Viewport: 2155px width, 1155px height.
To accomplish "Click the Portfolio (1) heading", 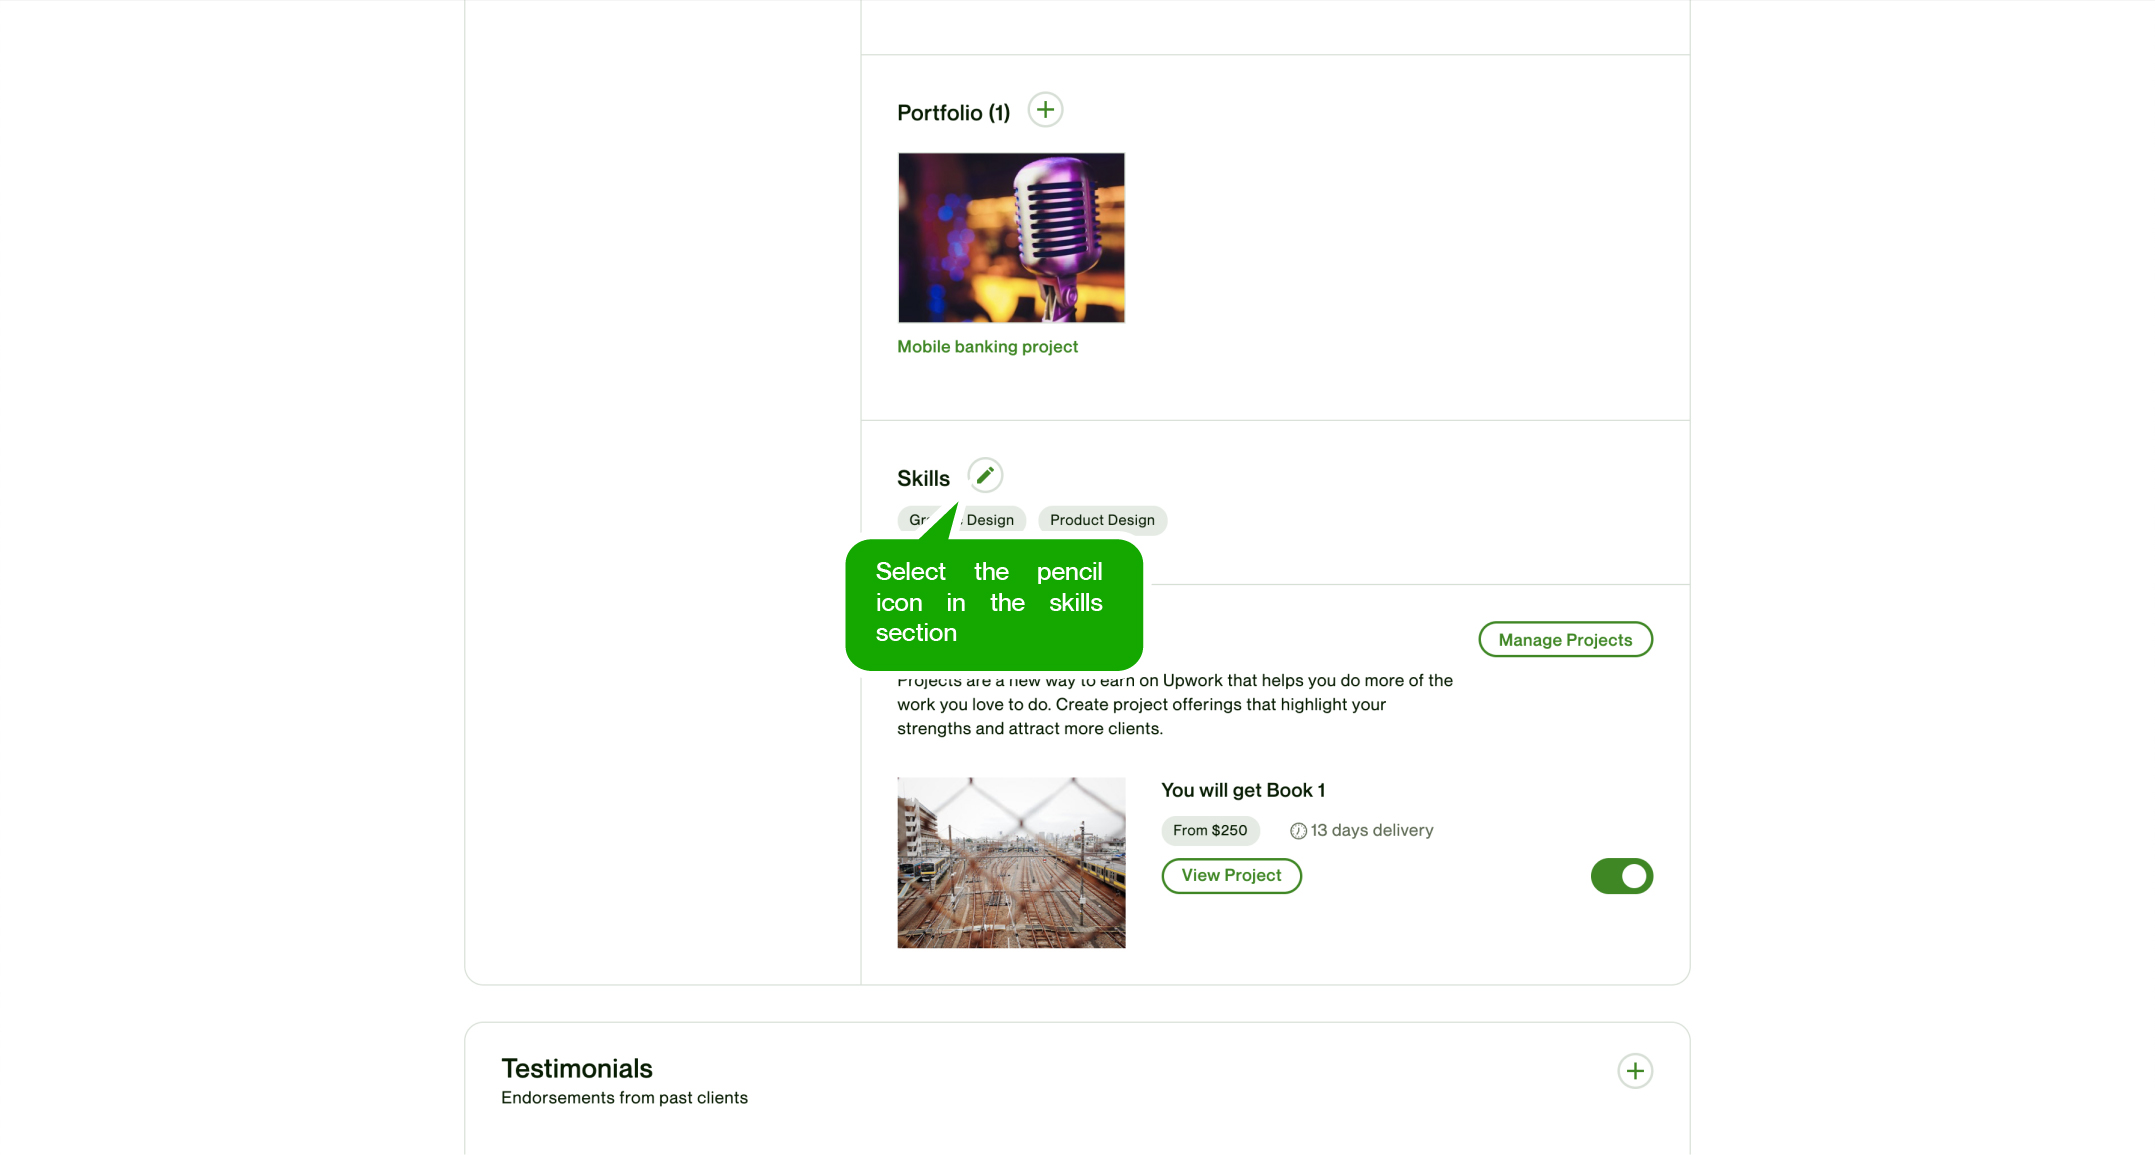I will click(953, 113).
